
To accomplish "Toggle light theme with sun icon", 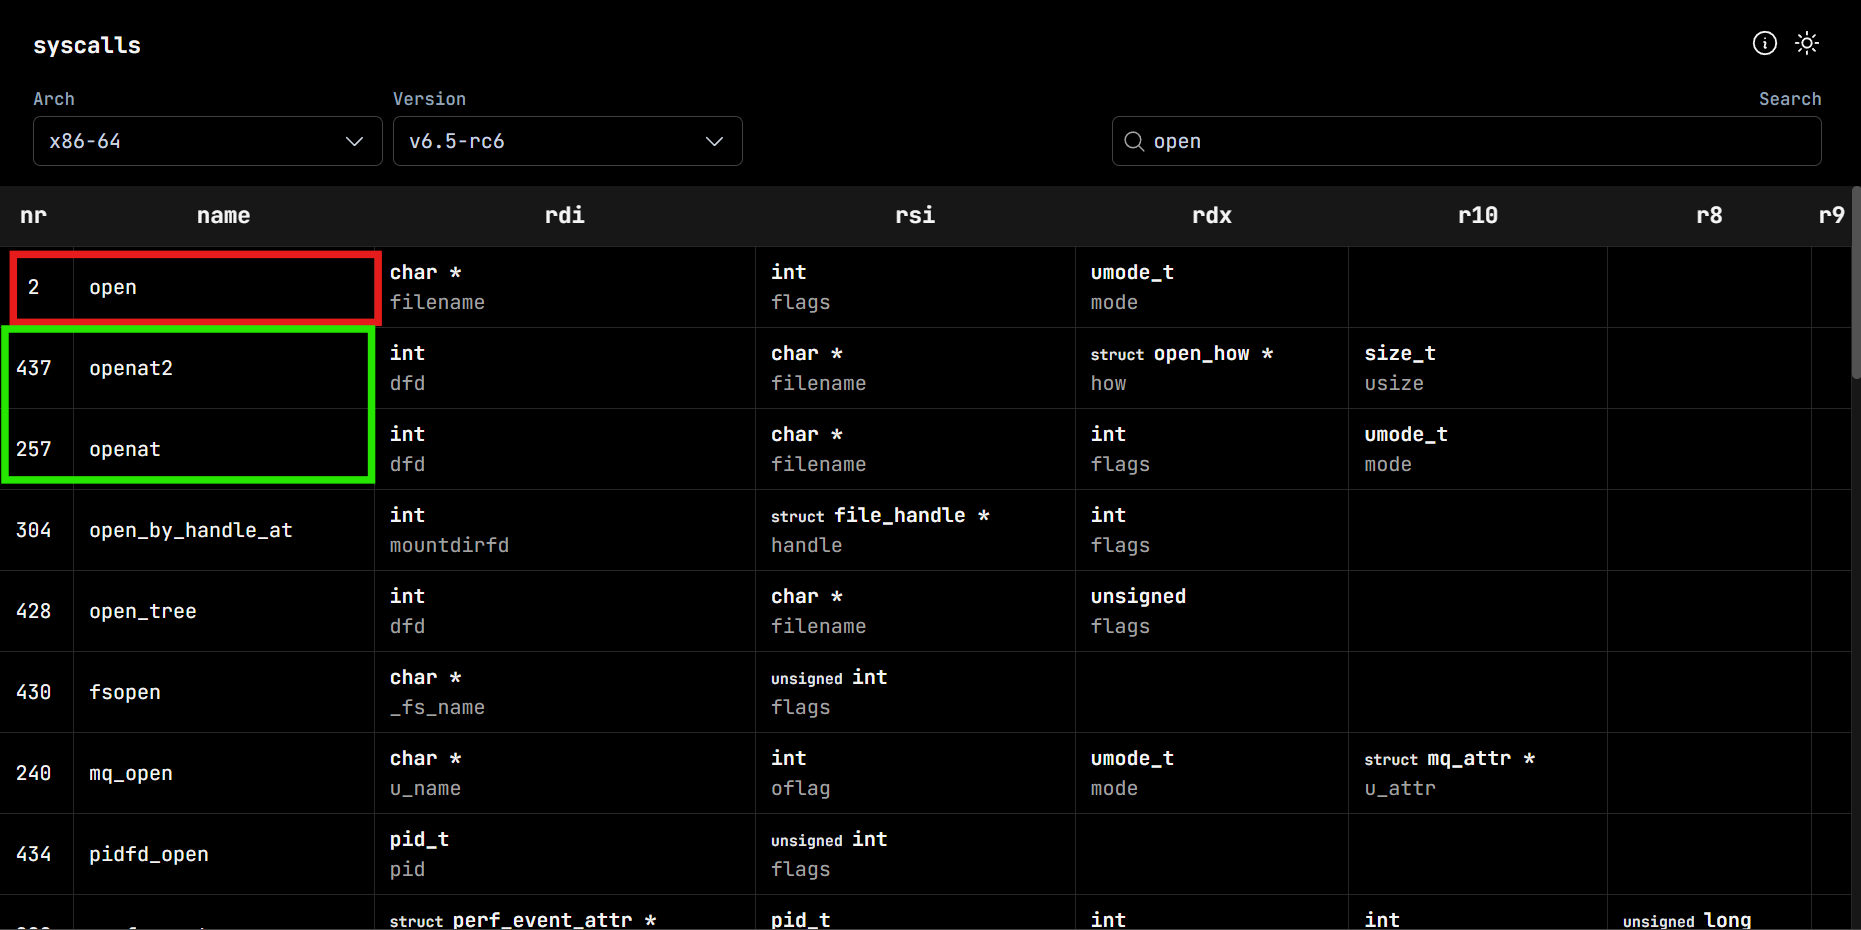I will (1806, 43).
